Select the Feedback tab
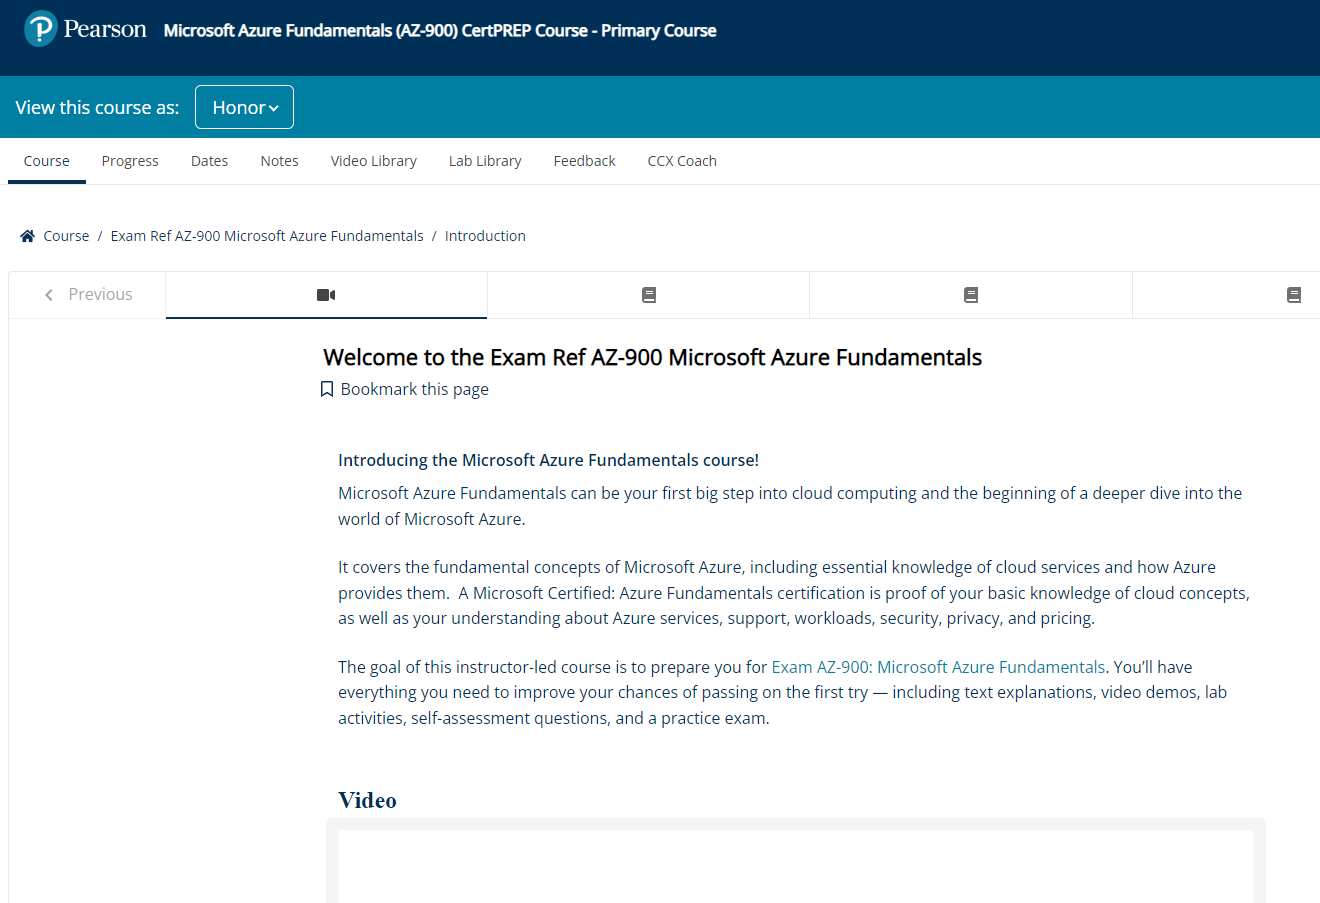1320x903 pixels. [x=584, y=161]
